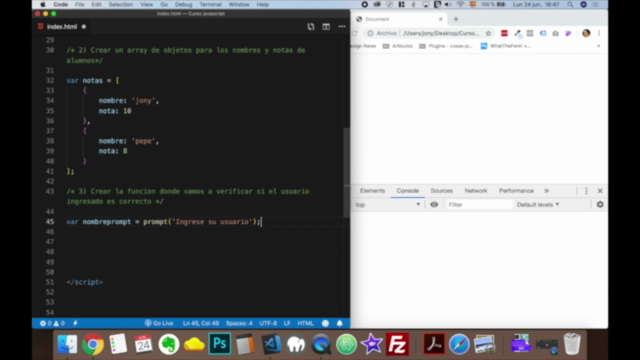
Task: Open Spotlight search in menu bar
Action: click(x=570, y=4)
